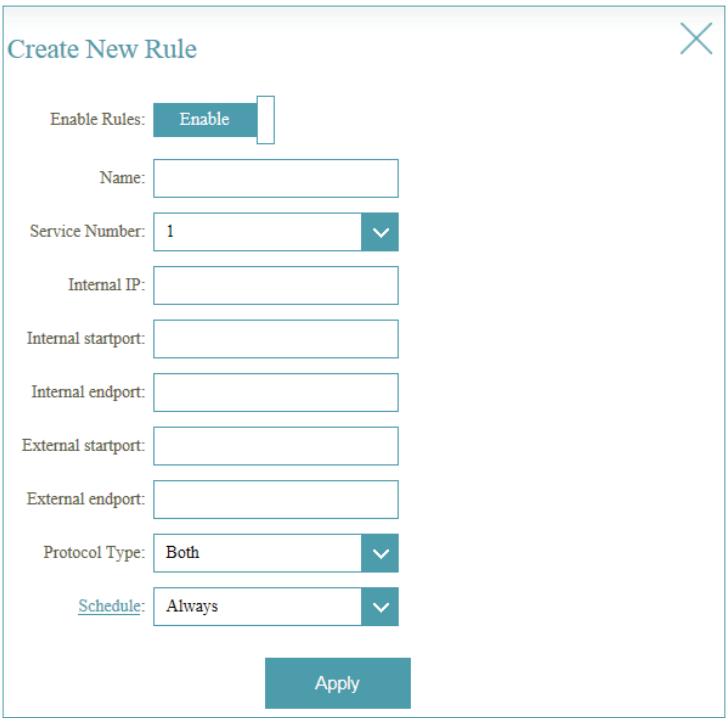Click the Schedule dropdown chevron icon
Image resolution: width=728 pixels, height=723 pixels.
coord(379,606)
